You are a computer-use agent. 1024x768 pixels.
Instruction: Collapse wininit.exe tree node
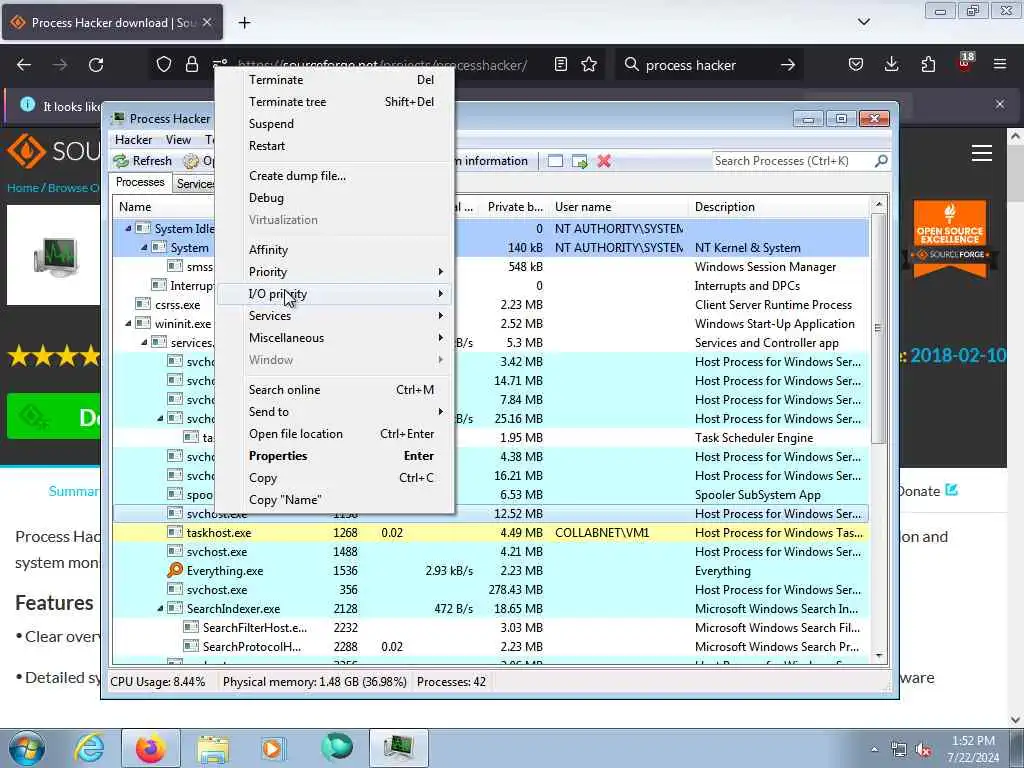[x=129, y=323]
